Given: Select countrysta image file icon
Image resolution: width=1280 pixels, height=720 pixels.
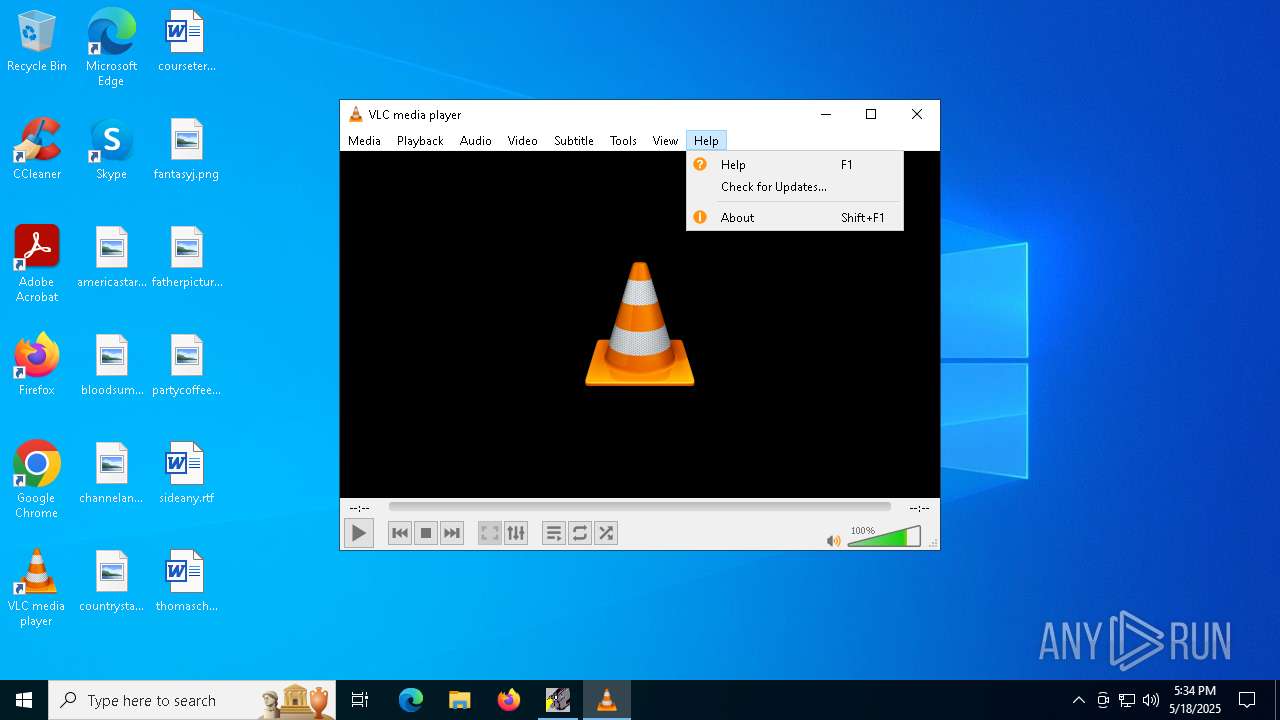Looking at the screenshot, I should 111,581.
